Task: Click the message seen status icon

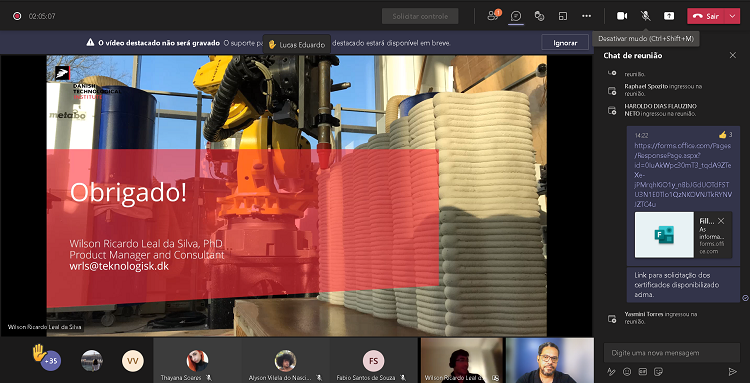Action: (745, 297)
